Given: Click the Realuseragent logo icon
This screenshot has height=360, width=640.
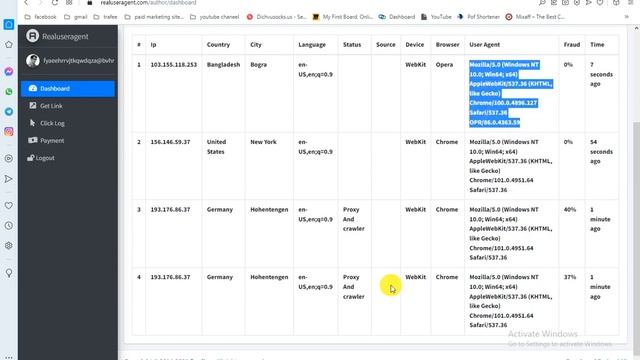Looking at the screenshot, I should click(32, 36).
